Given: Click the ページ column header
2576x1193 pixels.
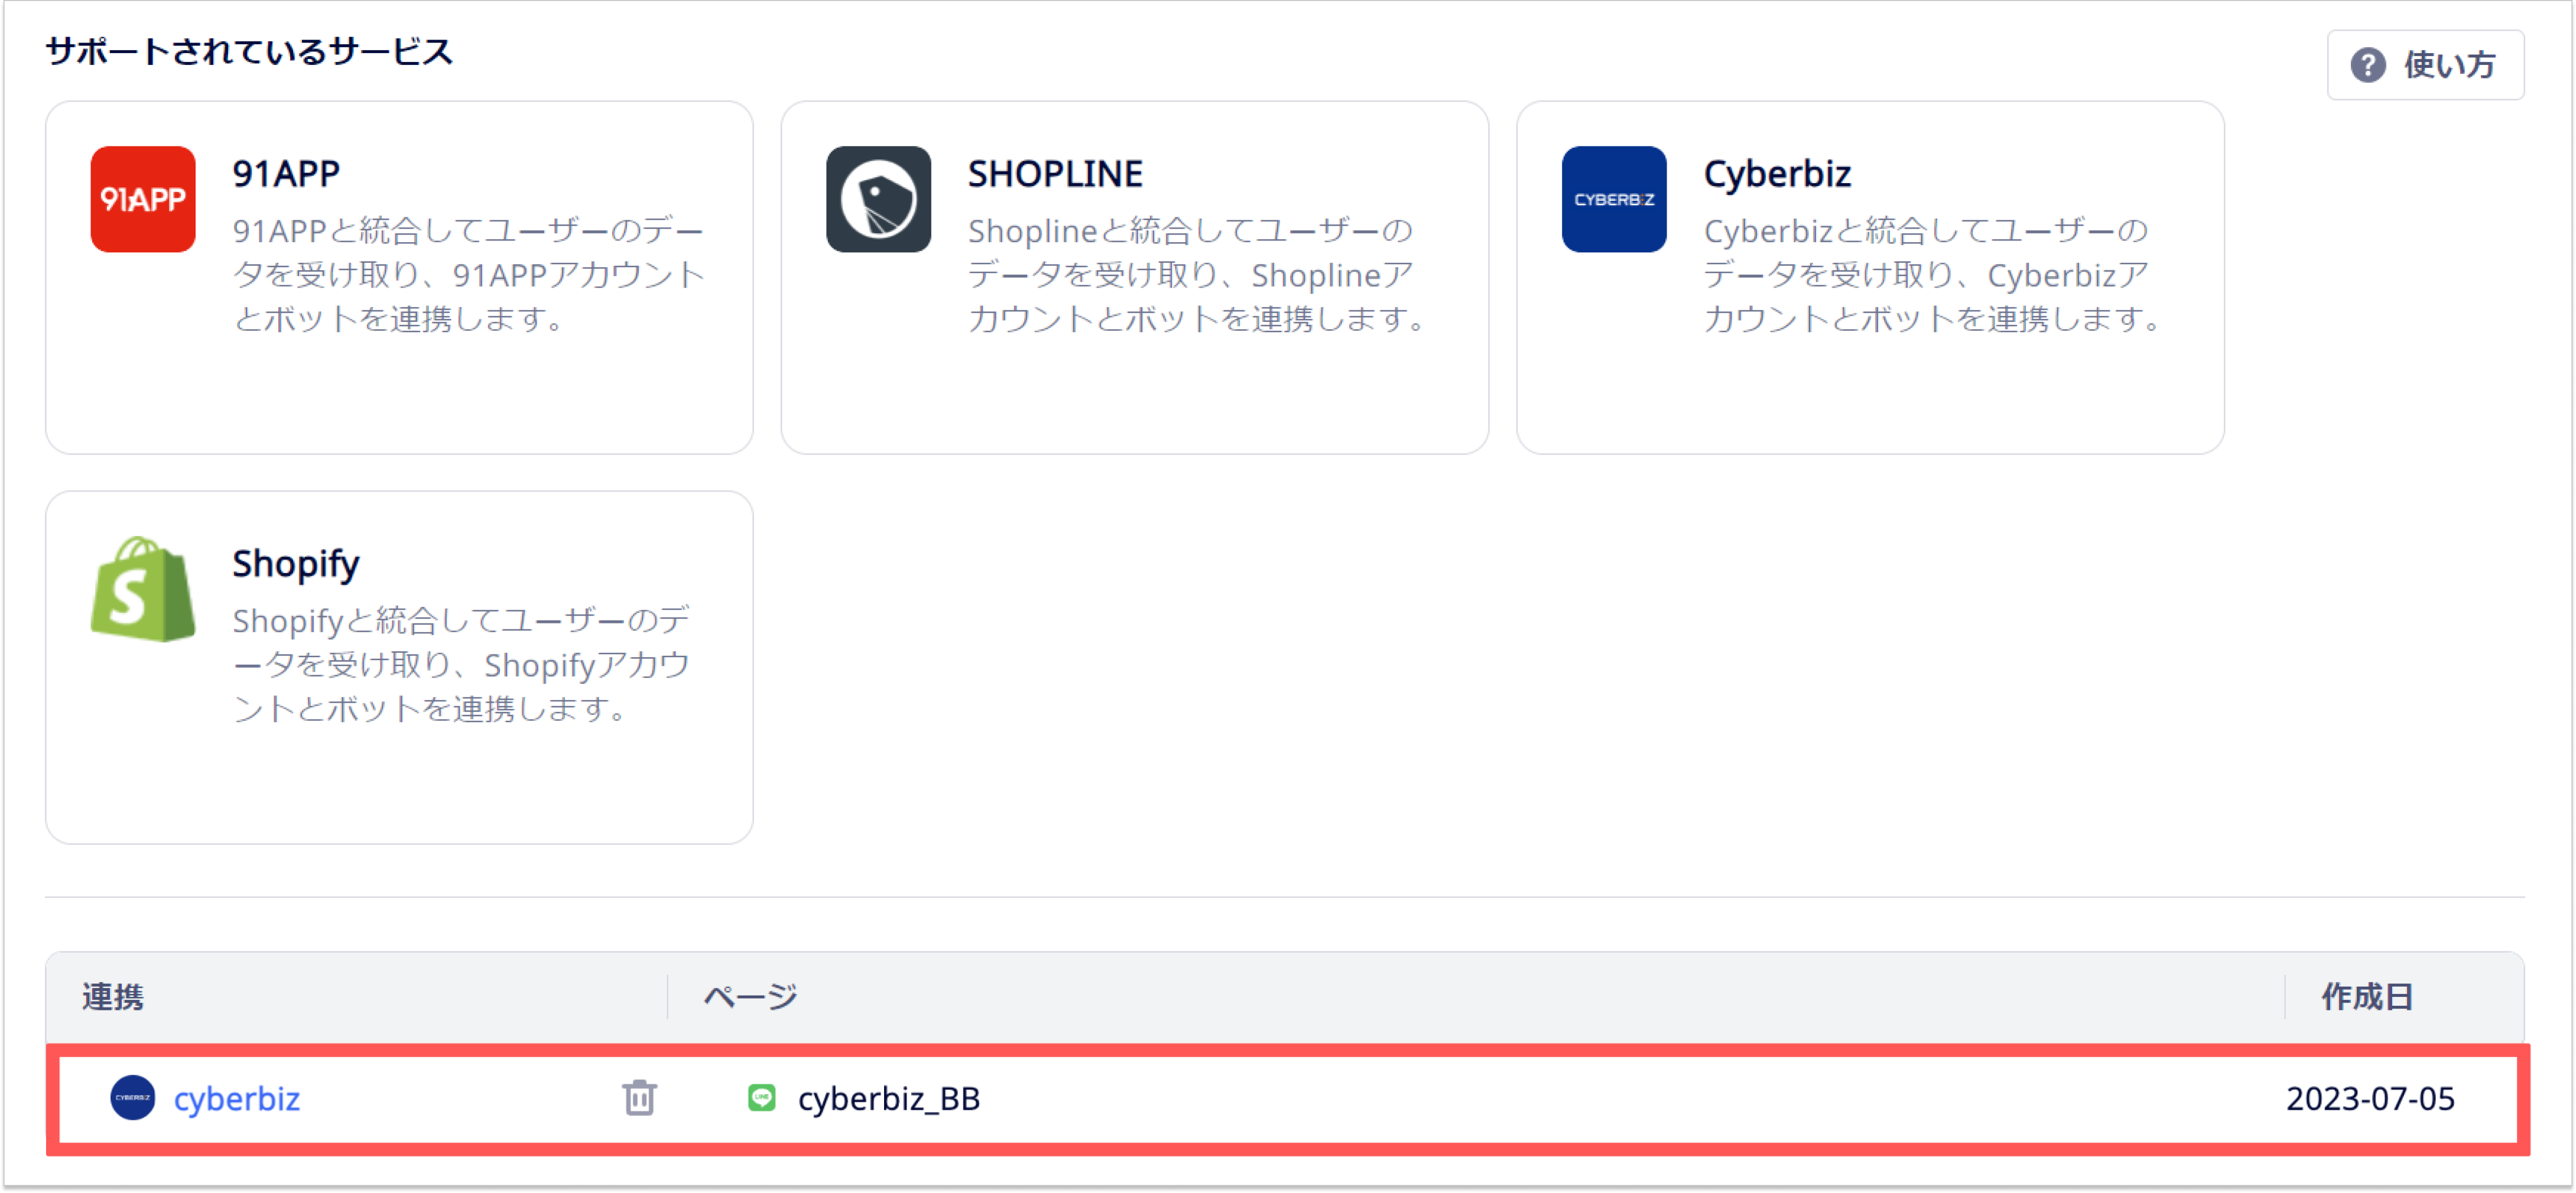Looking at the screenshot, I should [x=750, y=997].
